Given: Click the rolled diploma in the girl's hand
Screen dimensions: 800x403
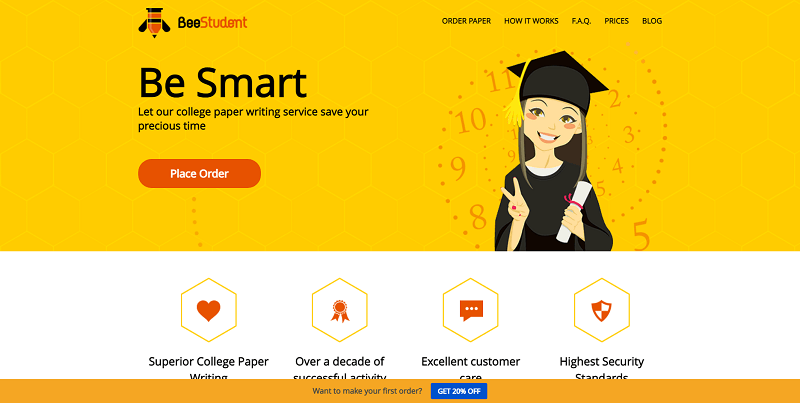Looking at the screenshot, I should click(x=572, y=212).
